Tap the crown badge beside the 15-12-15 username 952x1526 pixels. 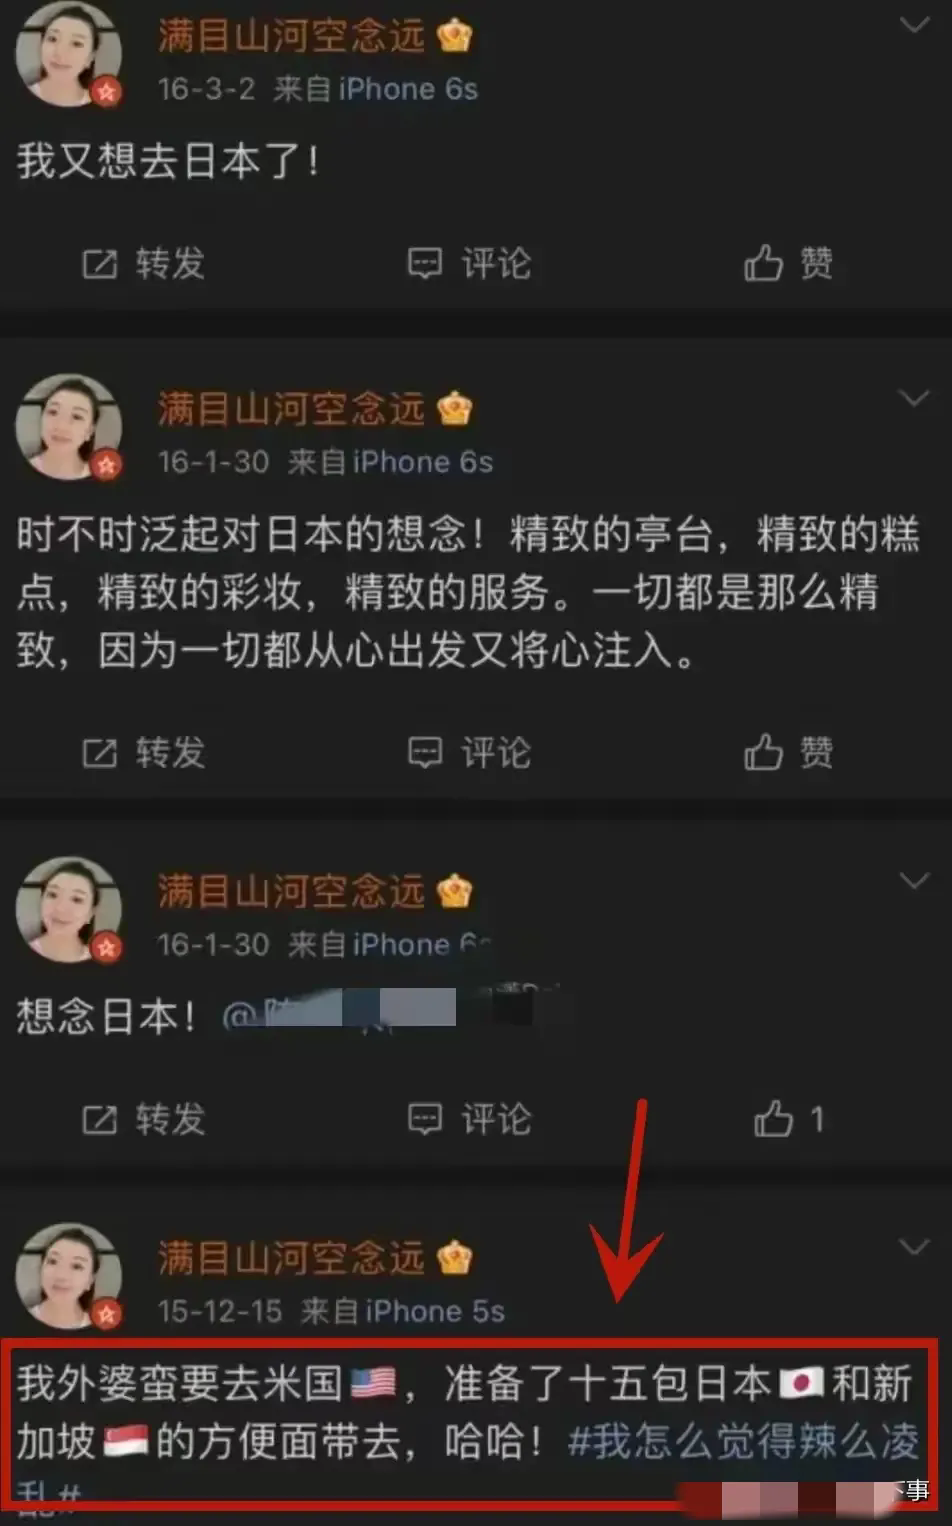[x=455, y=1257]
